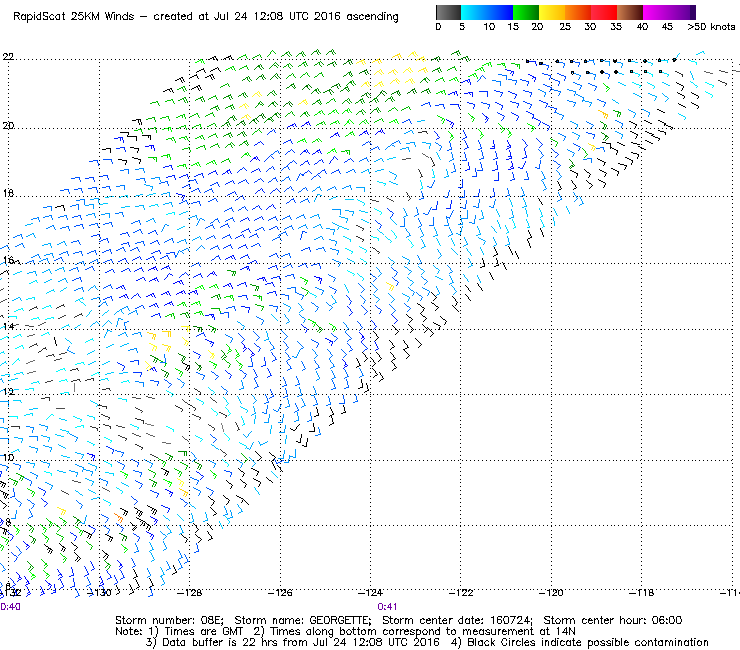The image size is (740, 650).
Task: Click the magenta 40-45 knots legend swatch
Action: click(x=656, y=12)
